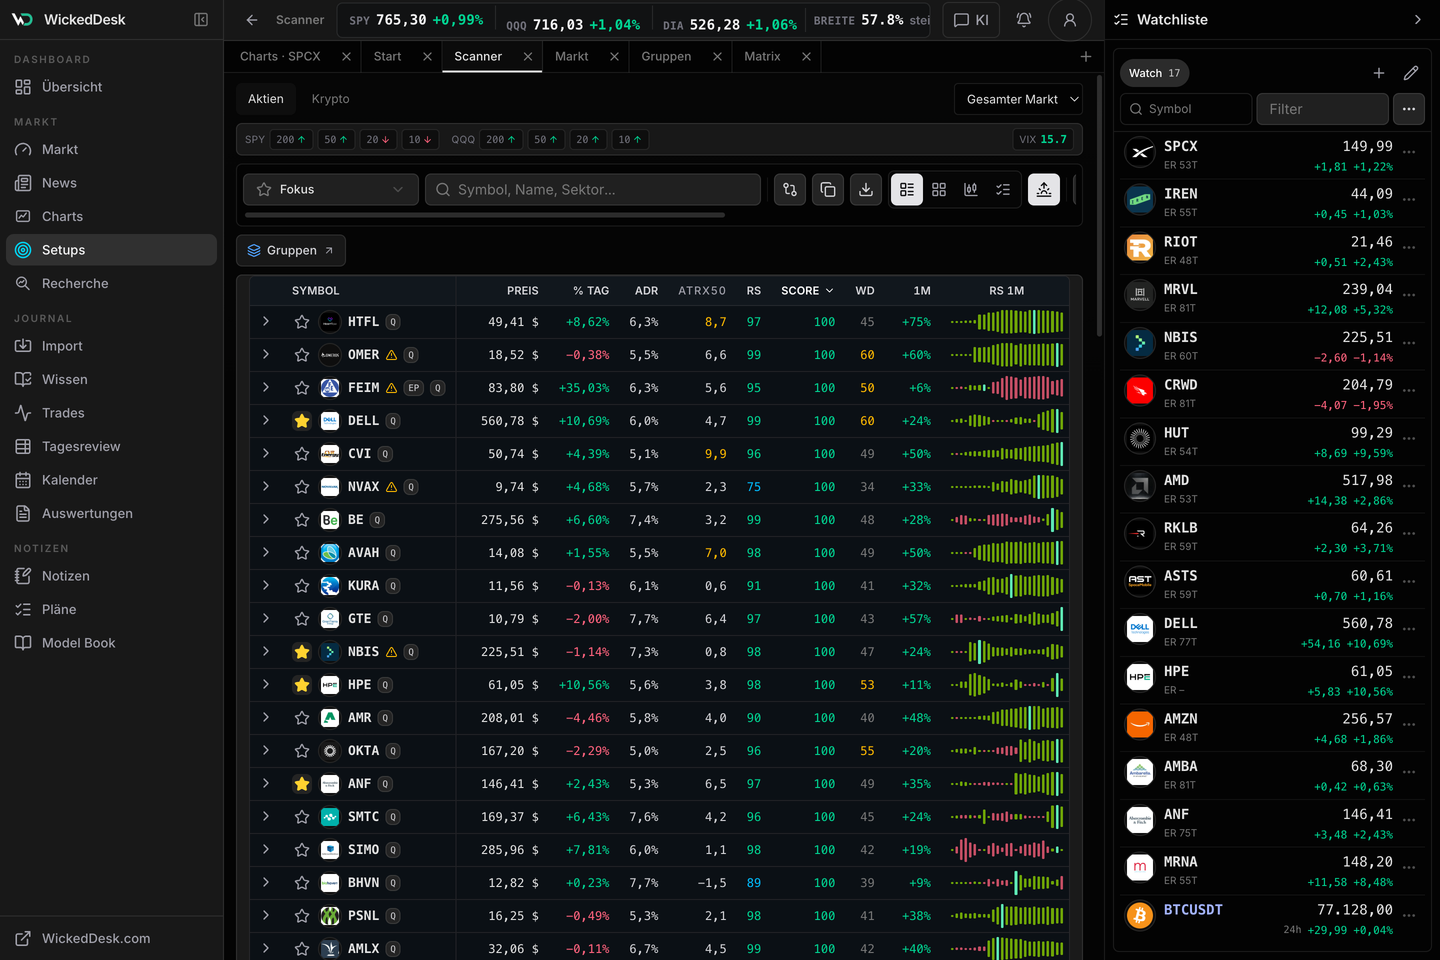Open Trades in the sidebar
Viewport: 1440px width, 960px height.
[111, 413]
